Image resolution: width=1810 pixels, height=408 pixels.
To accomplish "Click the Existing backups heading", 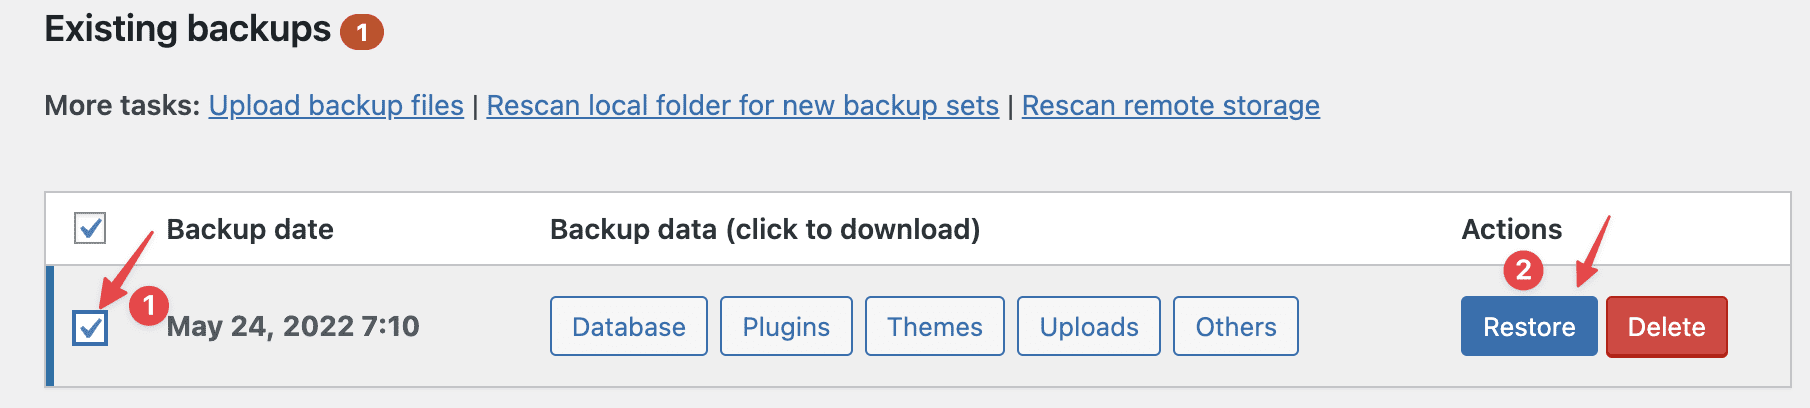I will [x=188, y=29].
